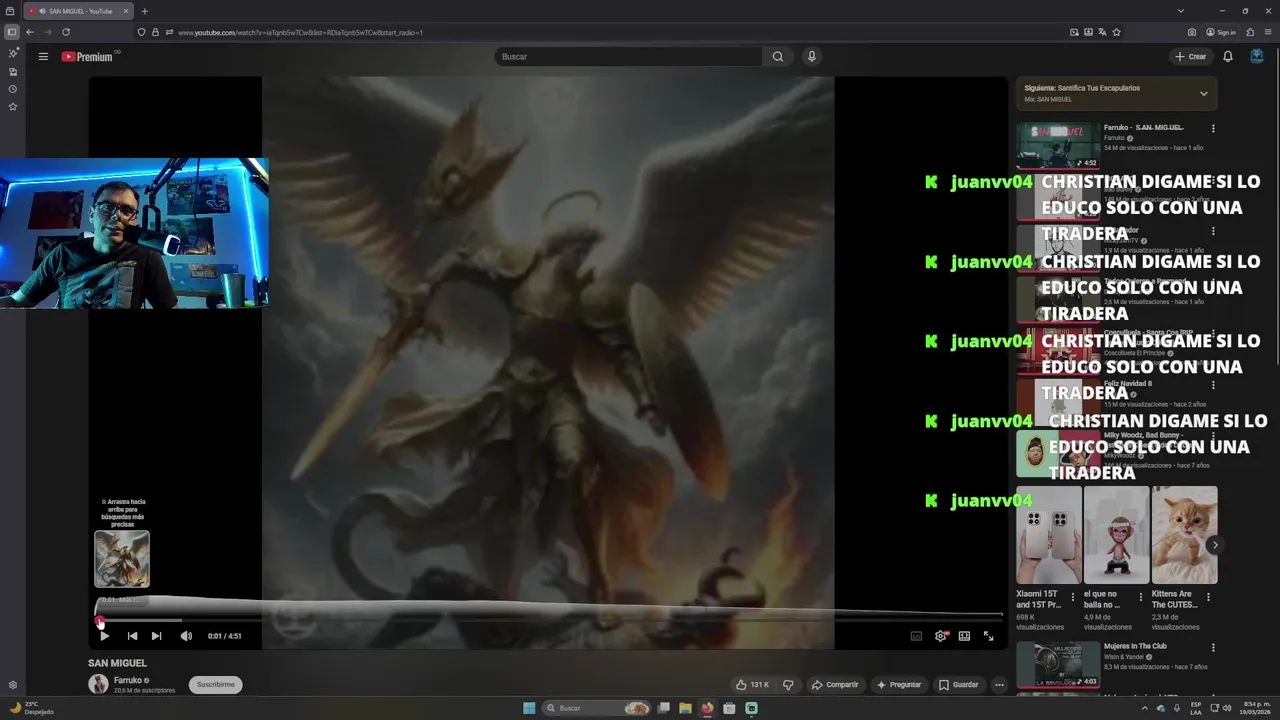The height and width of the screenshot is (720, 1280).
Task: Translate this page
Action: click(x=1102, y=32)
